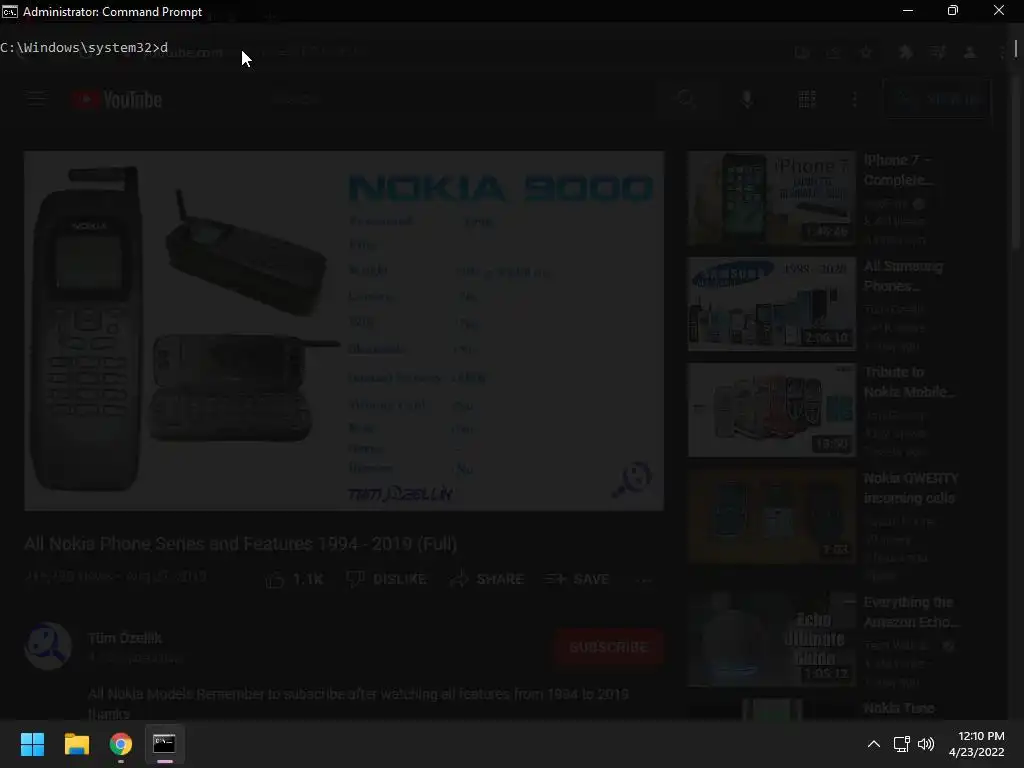Open the Windows Start menu
The image size is (1024, 768).
pos(32,744)
